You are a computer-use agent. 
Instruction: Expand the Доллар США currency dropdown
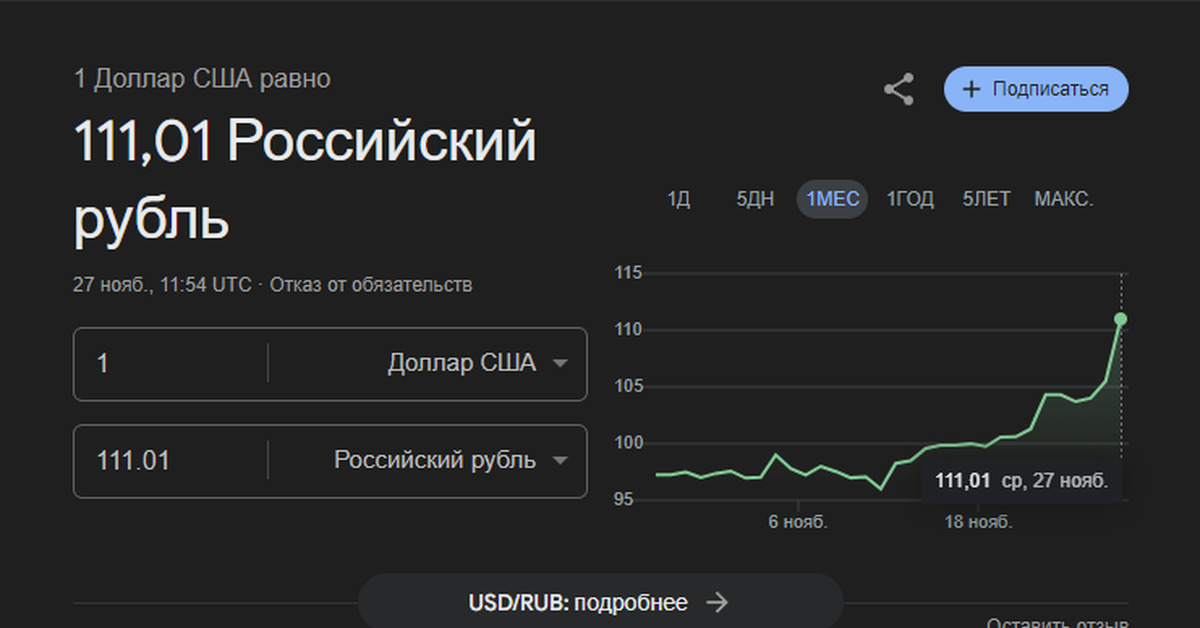(560, 364)
